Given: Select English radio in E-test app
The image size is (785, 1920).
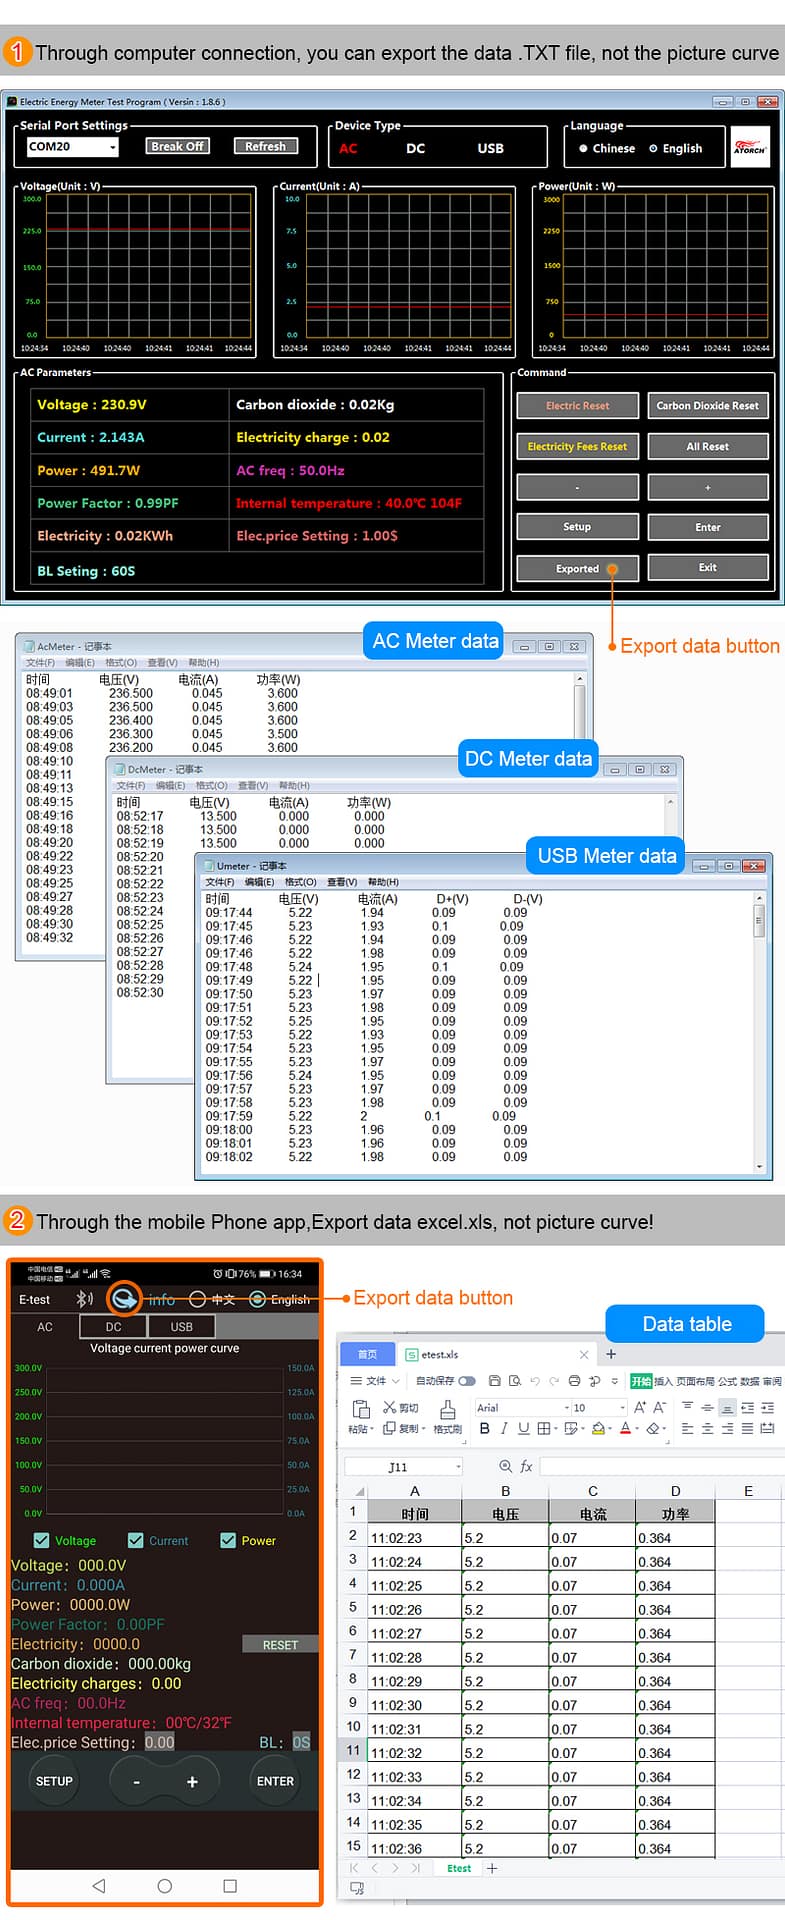Looking at the screenshot, I should point(257,1299).
